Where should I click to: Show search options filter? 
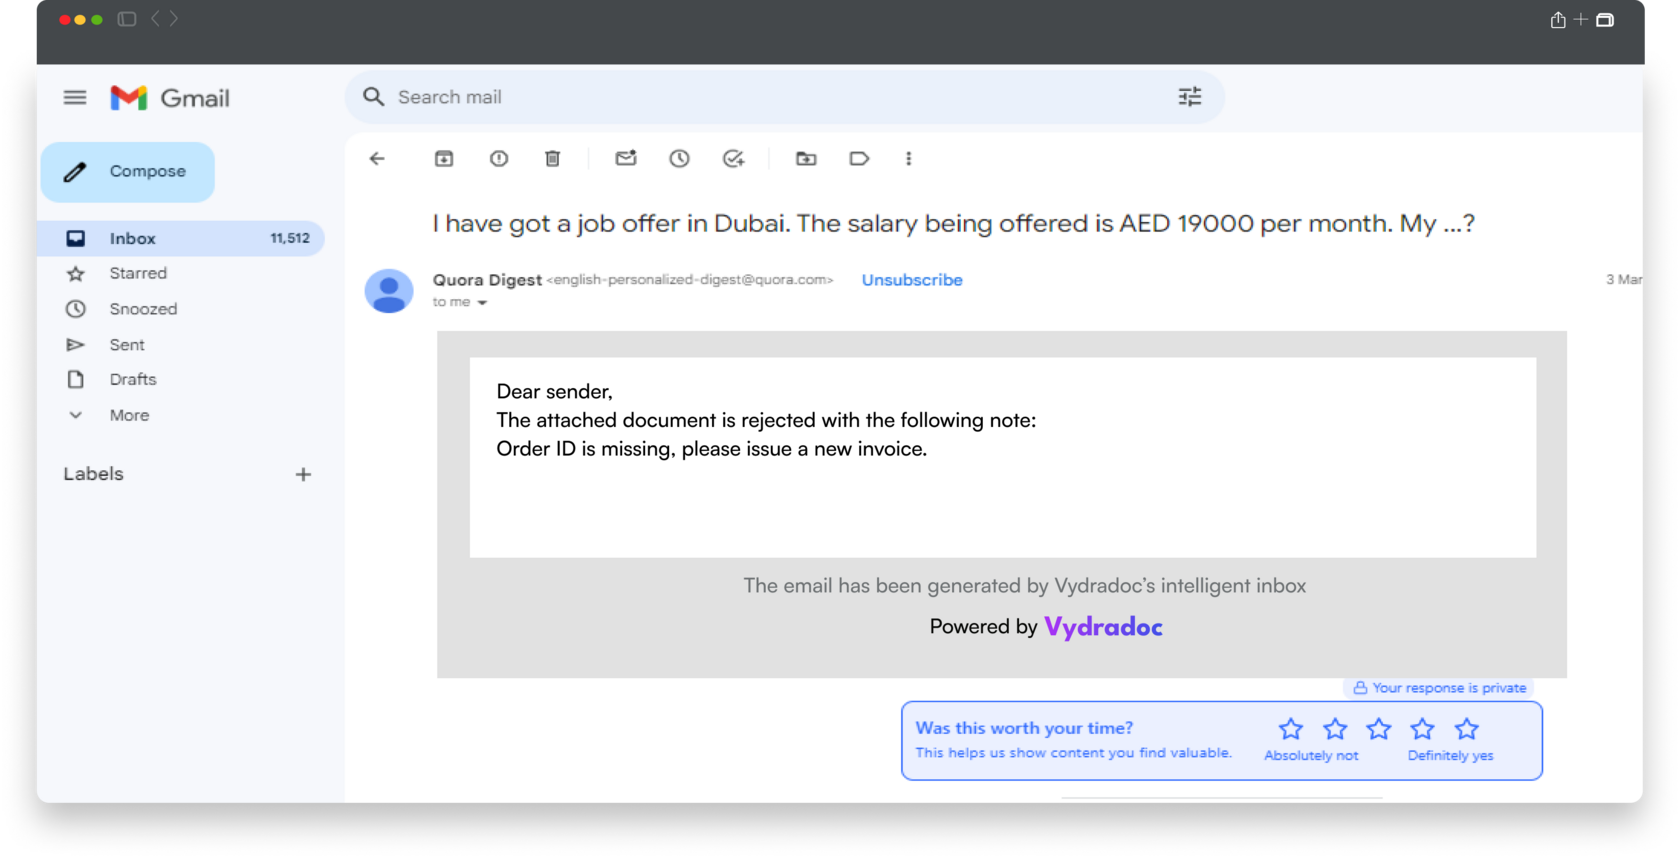1190,97
